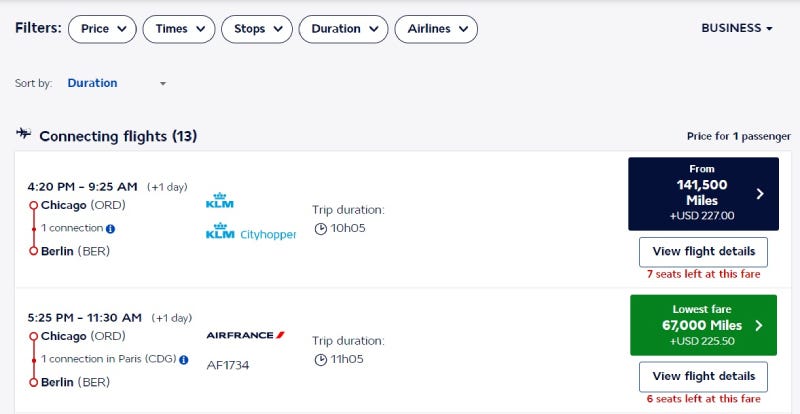View flight details for Air France AF1734
Screen dimensions: 800x414
[703, 377]
